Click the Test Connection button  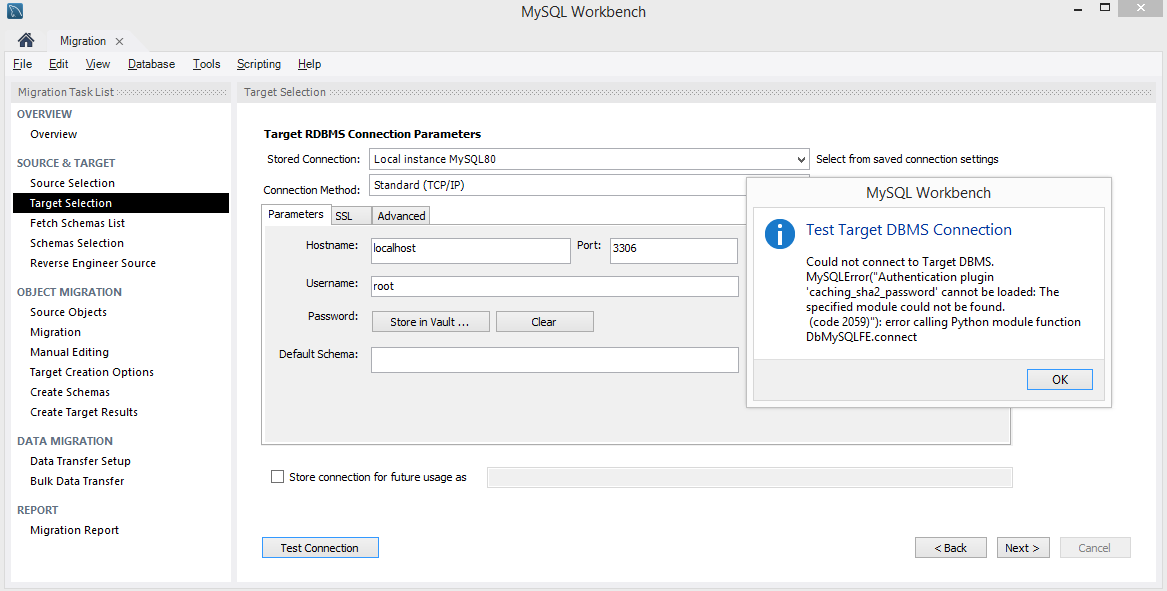pos(320,548)
